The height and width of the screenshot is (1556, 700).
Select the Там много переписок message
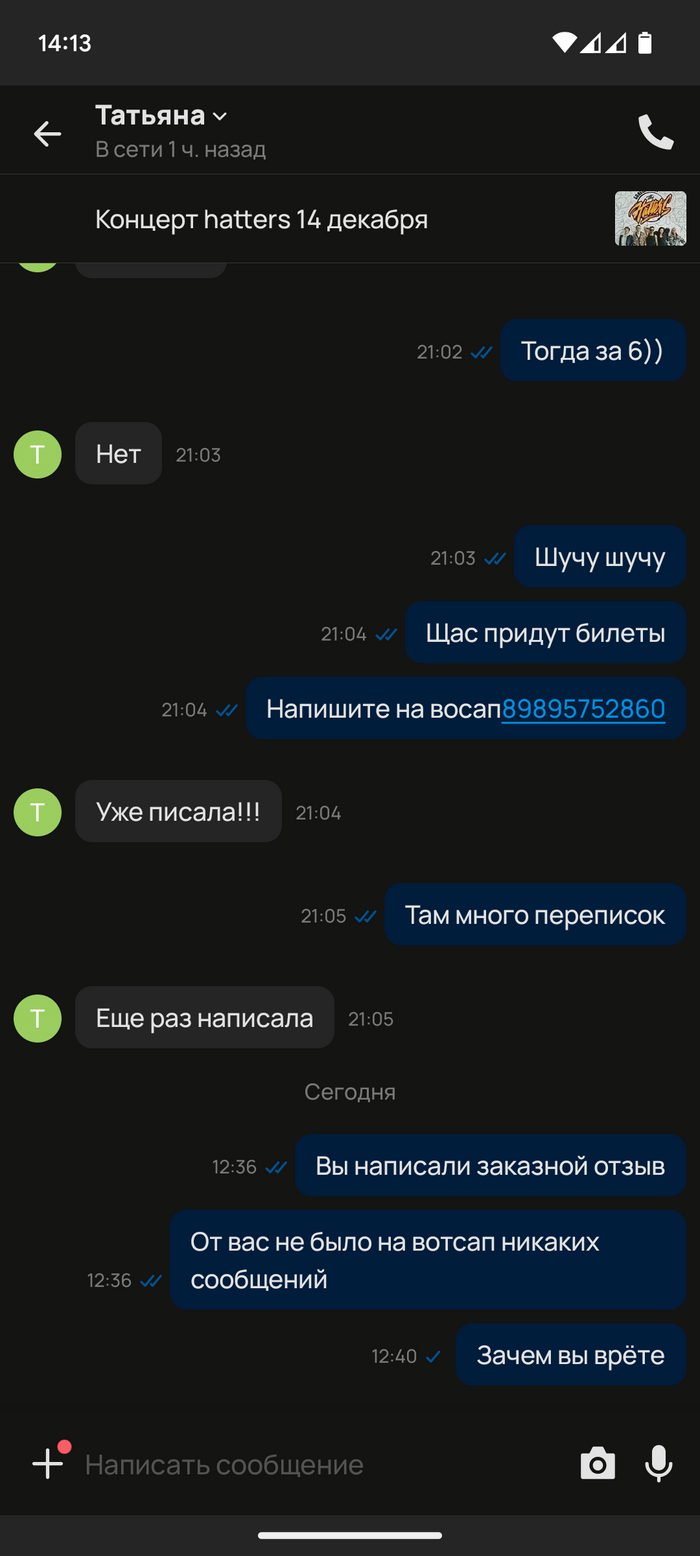[535, 914]
